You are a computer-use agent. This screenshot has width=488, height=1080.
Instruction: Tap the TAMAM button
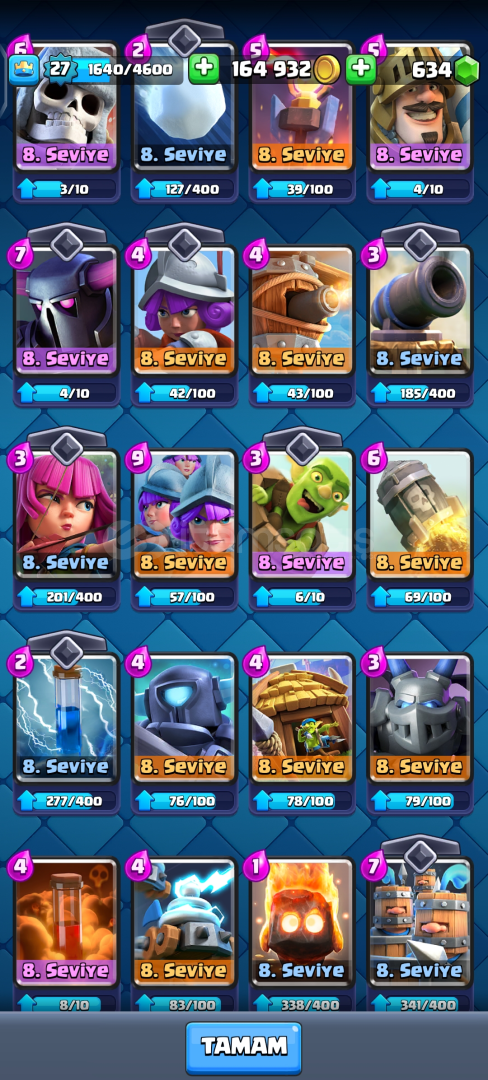click(x=244, y=1048)
